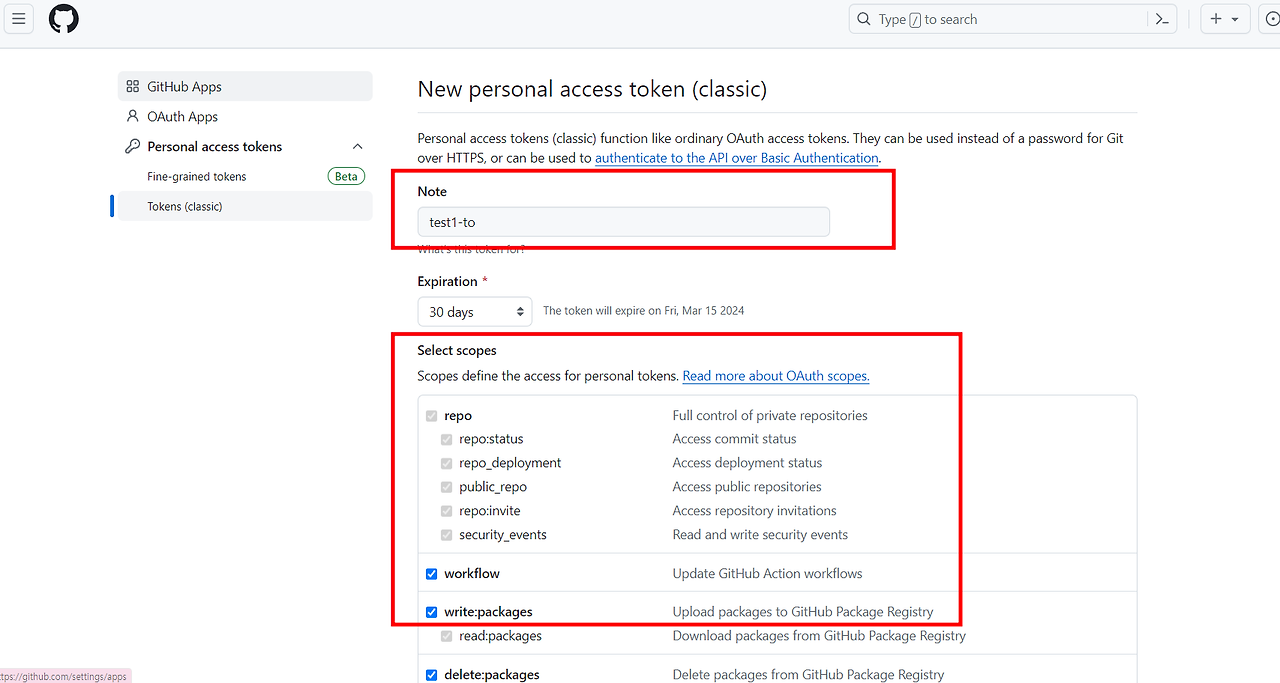Toggle the delete:packages scope checkbox
Screen dimensions: 1280x683
tap(432, 675)
